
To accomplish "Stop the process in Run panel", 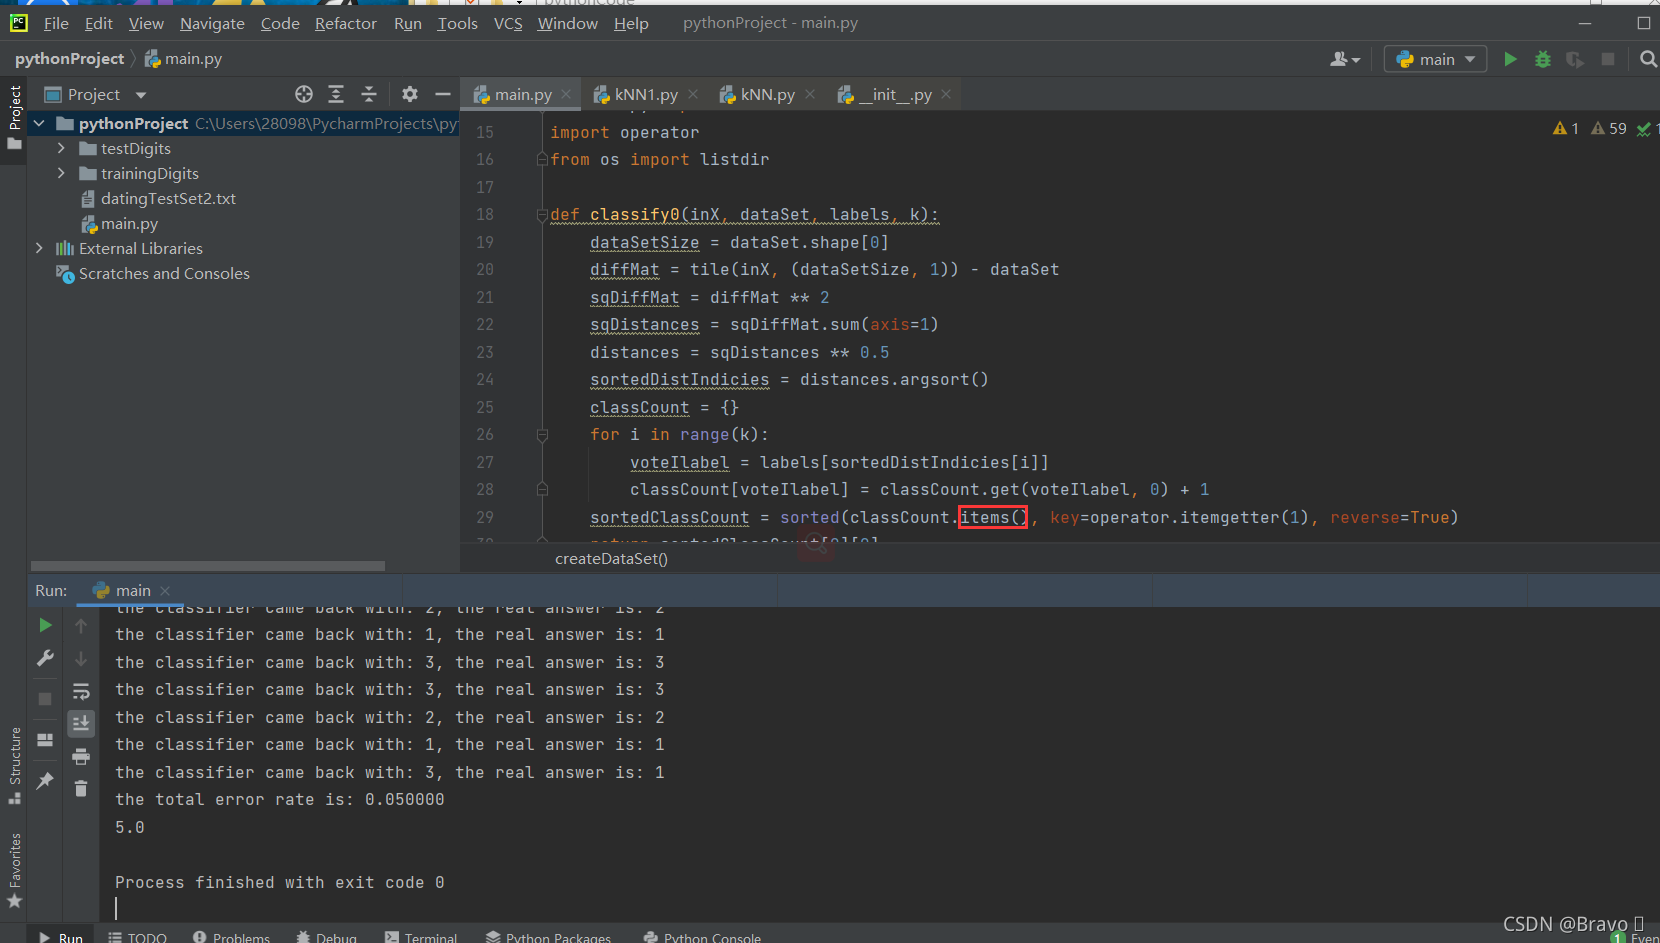I will [x=45, y=699].
